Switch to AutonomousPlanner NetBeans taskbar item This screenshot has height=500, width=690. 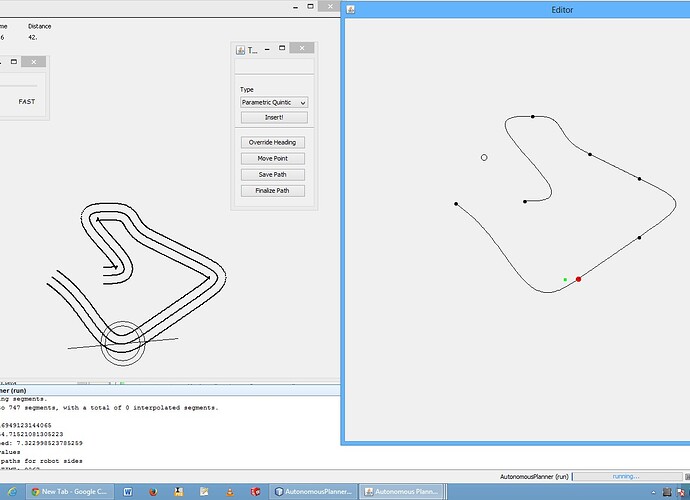click(x=312, y=492)
